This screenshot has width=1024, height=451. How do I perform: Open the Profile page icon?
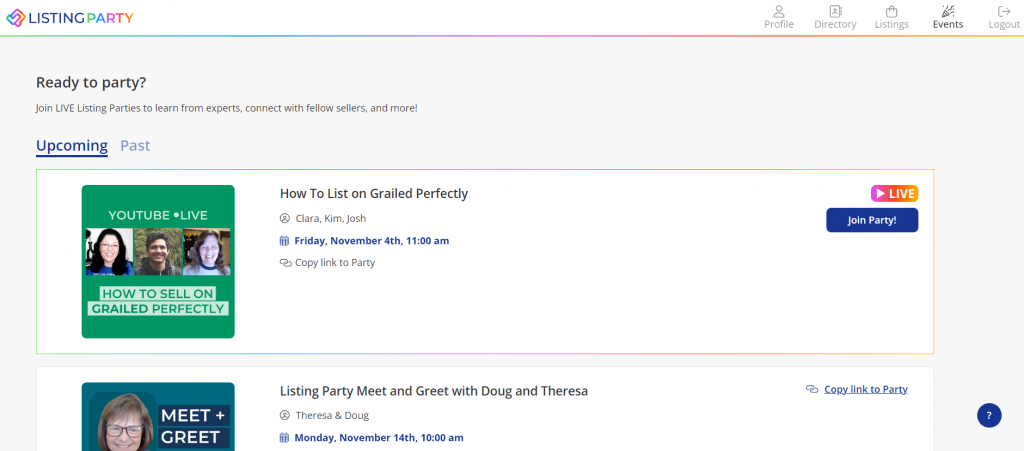(778, 12)
